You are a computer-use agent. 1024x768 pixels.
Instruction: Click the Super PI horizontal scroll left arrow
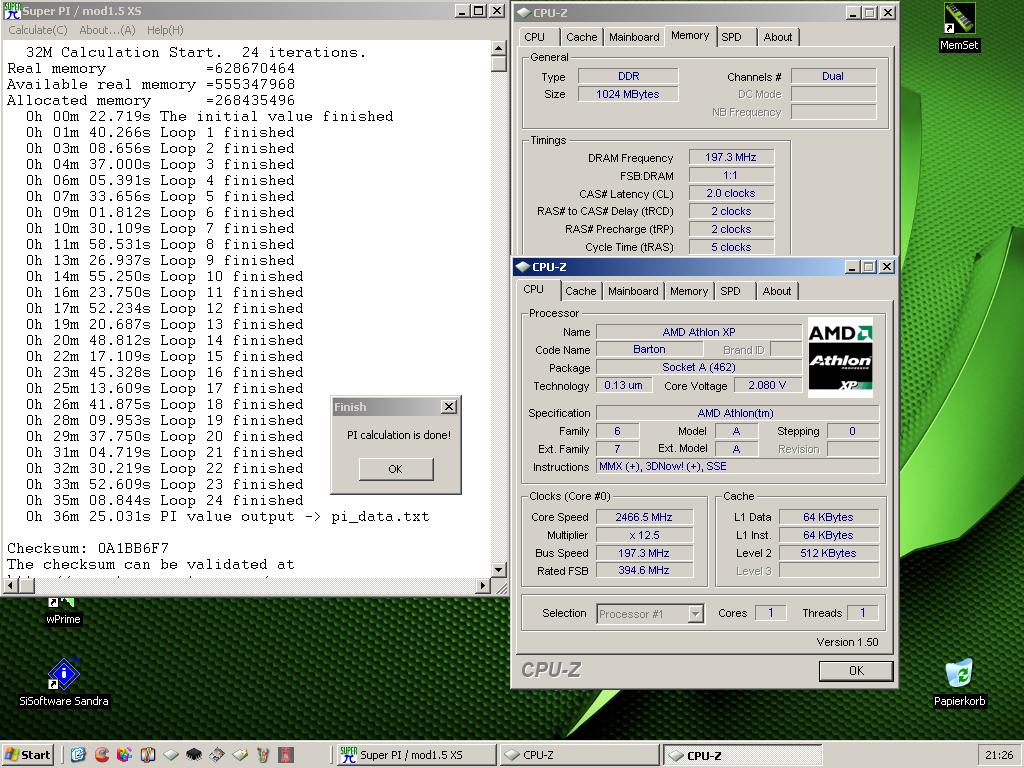(10, 585)
